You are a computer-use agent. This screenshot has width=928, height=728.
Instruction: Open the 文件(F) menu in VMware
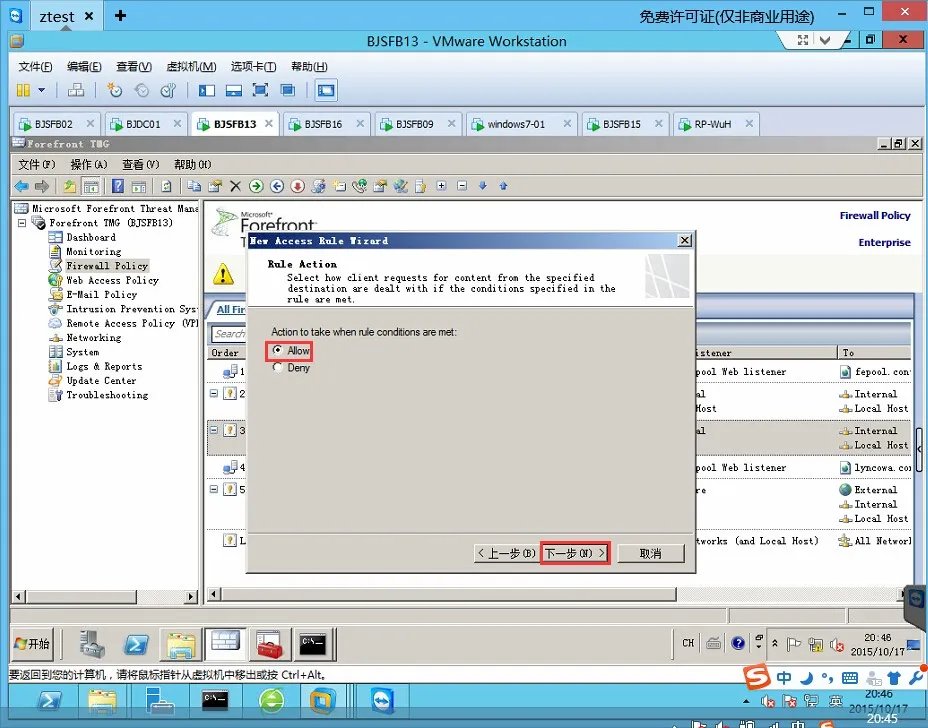click(x=35, y=66)
